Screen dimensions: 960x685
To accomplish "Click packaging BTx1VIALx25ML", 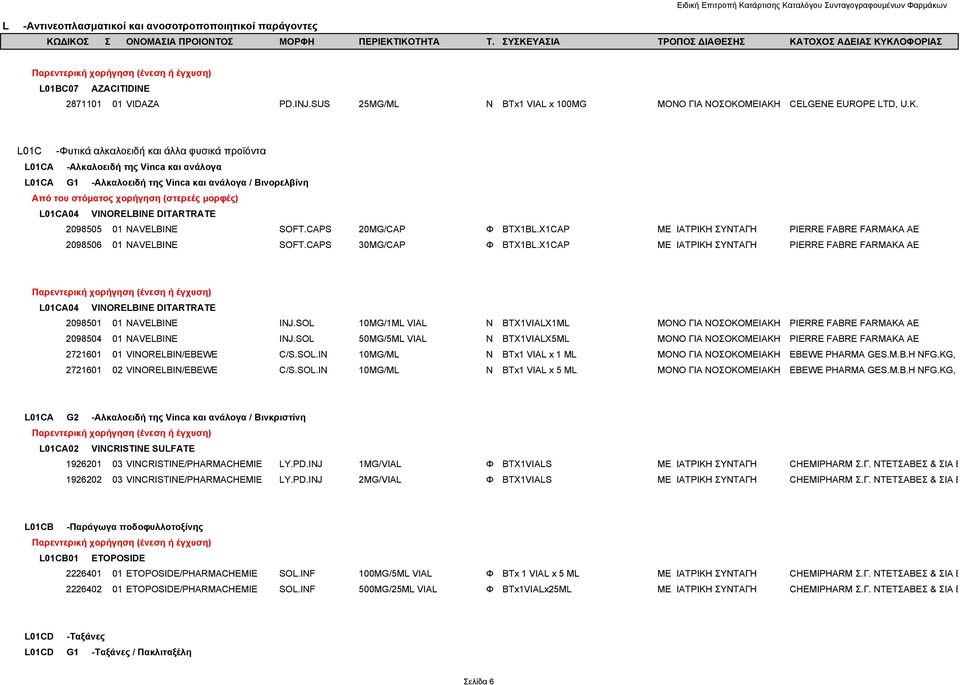I will 536,590.
